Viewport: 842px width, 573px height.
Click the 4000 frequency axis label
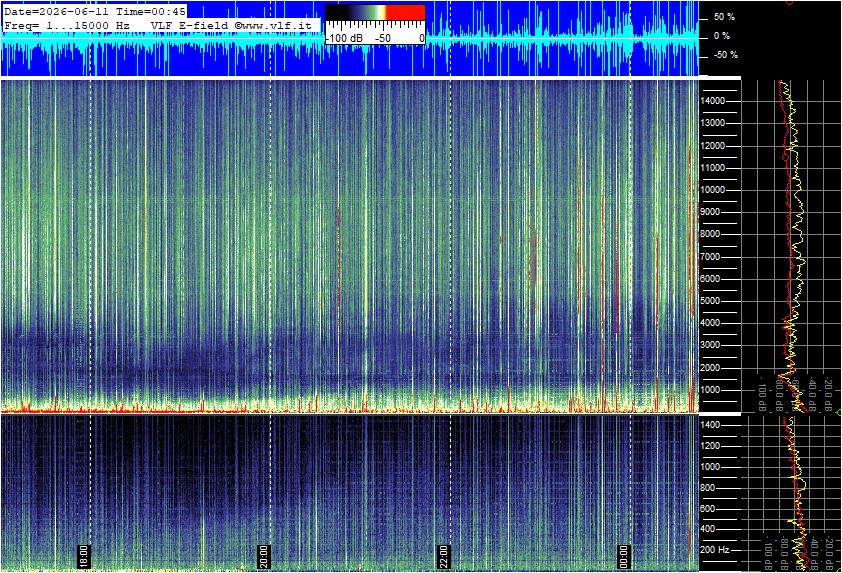[710, 323]
